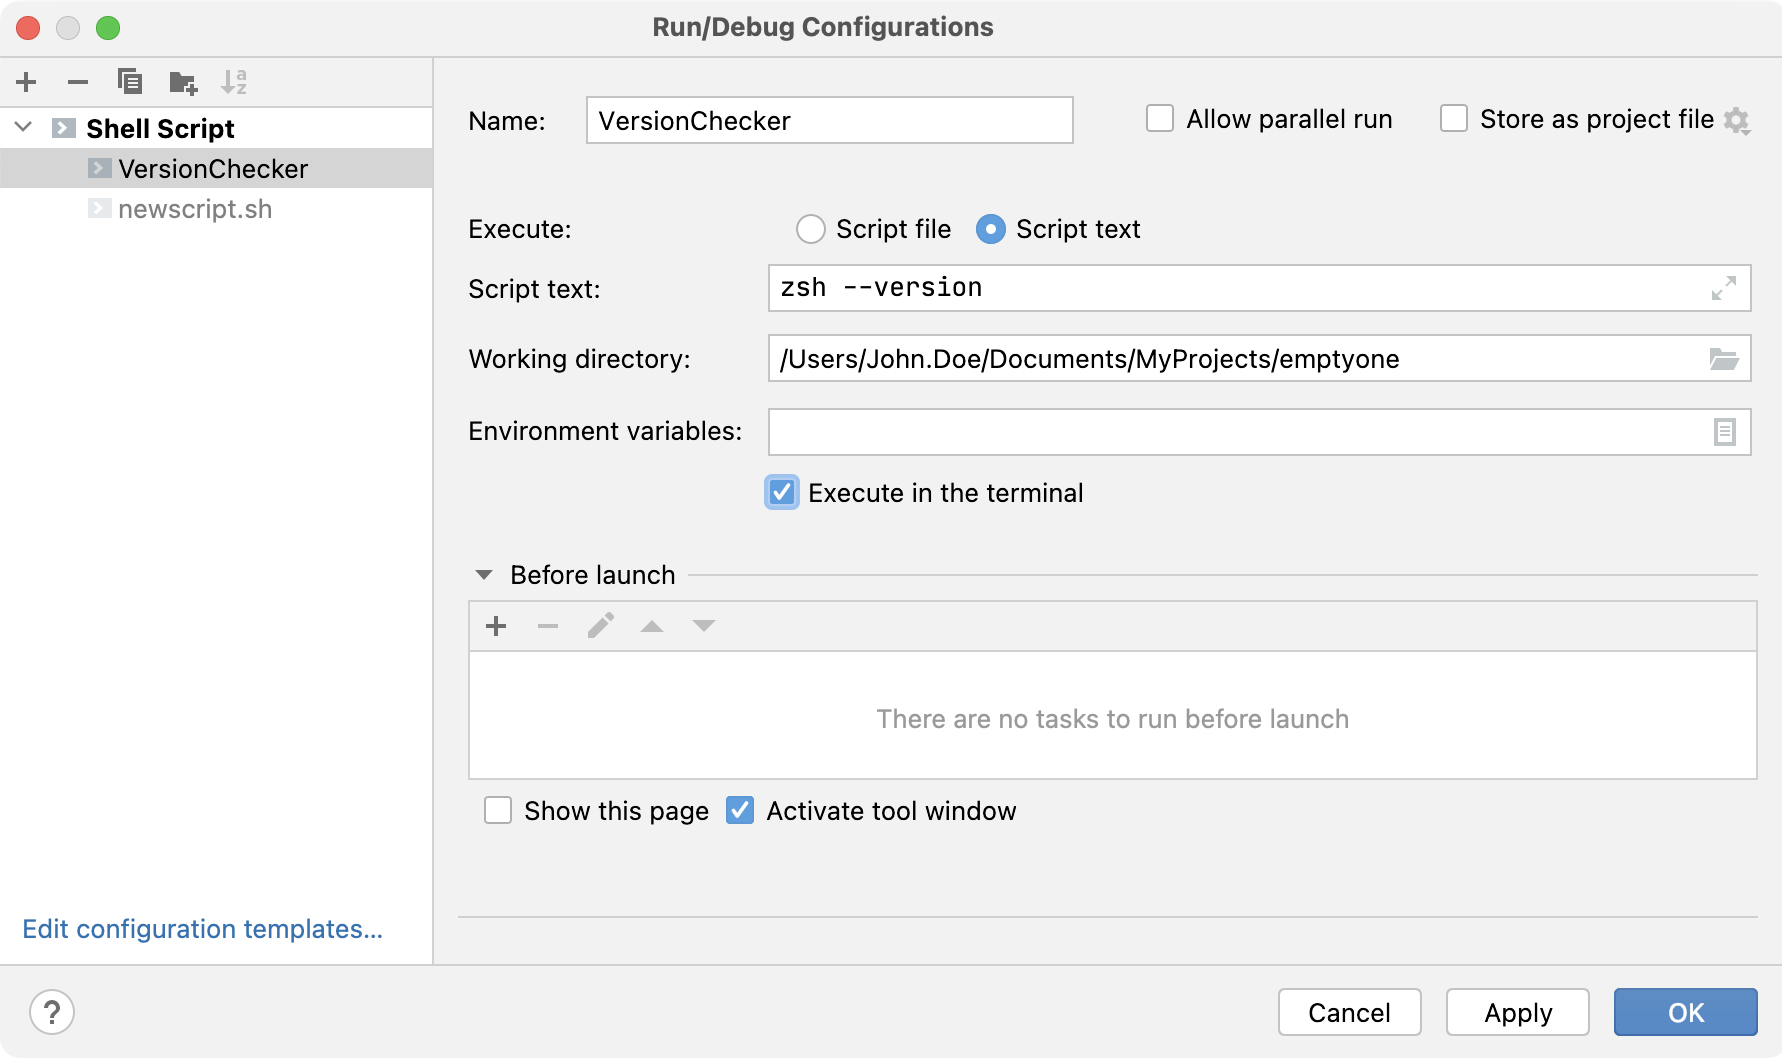Add a before launch task
This screenshot has height=1058, width=1782.
point(495,625)
